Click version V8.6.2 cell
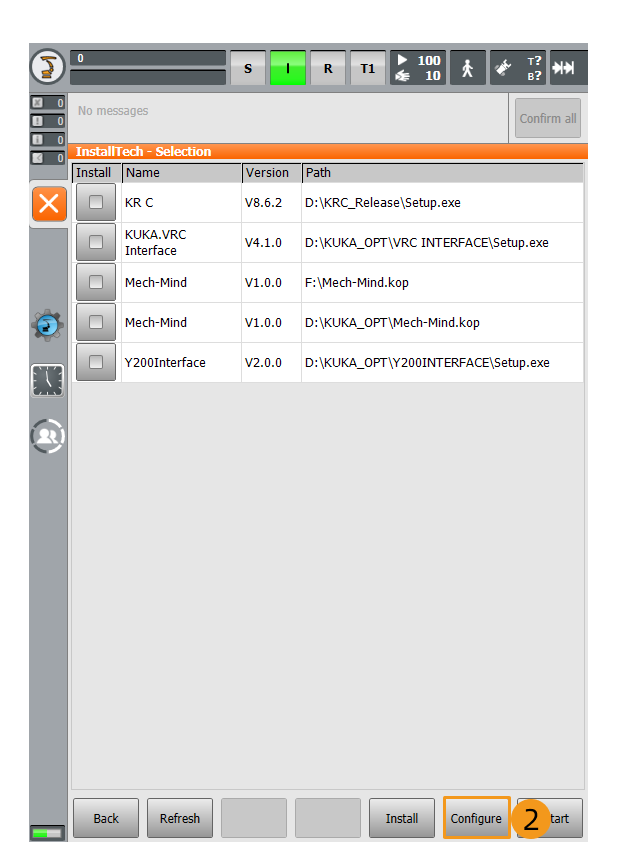 tap(272, 202)
